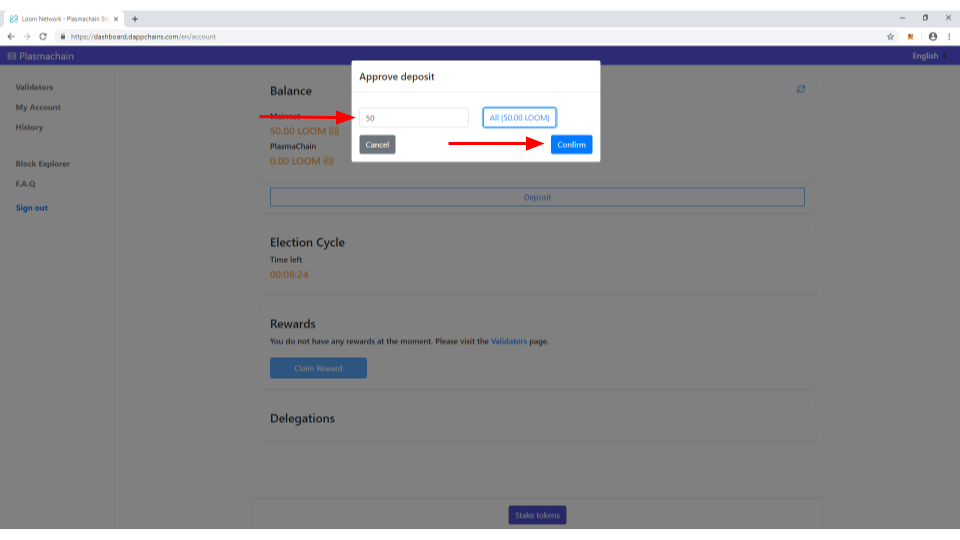Click the Deposit button under balance
The image size is (960, 540).
[x=537, y=197]
